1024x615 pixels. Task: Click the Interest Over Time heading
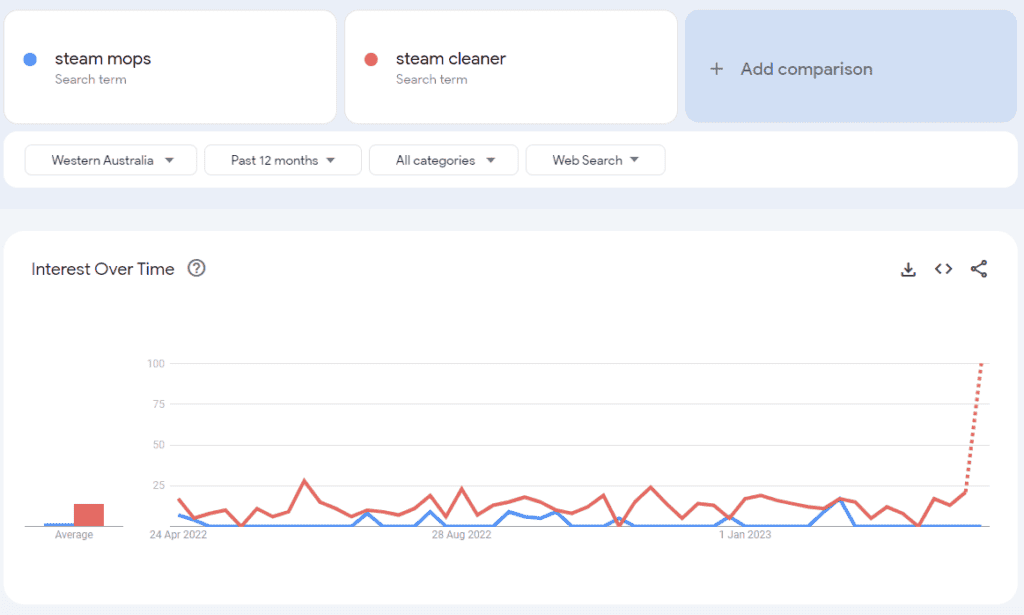coord(103,269)
